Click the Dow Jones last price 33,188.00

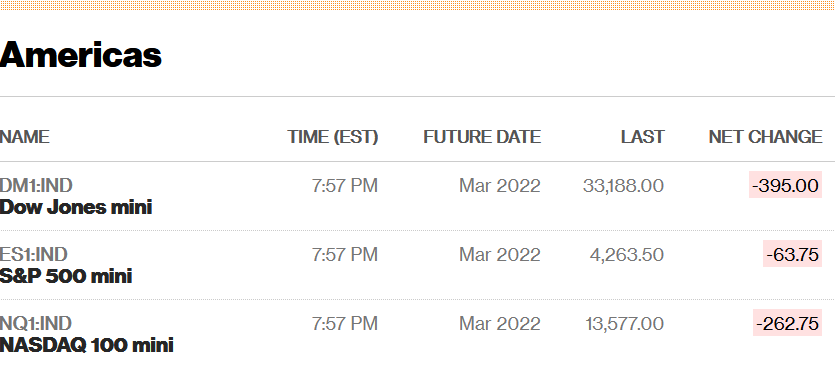click(623, 185)
